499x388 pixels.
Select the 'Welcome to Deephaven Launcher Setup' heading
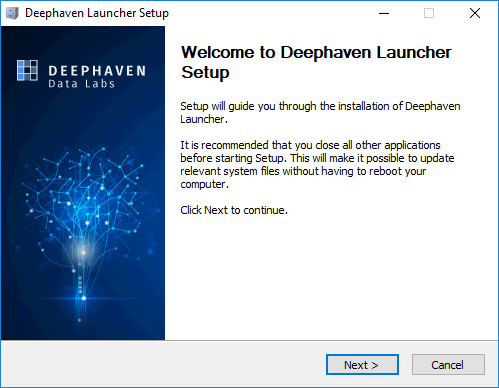316,62
